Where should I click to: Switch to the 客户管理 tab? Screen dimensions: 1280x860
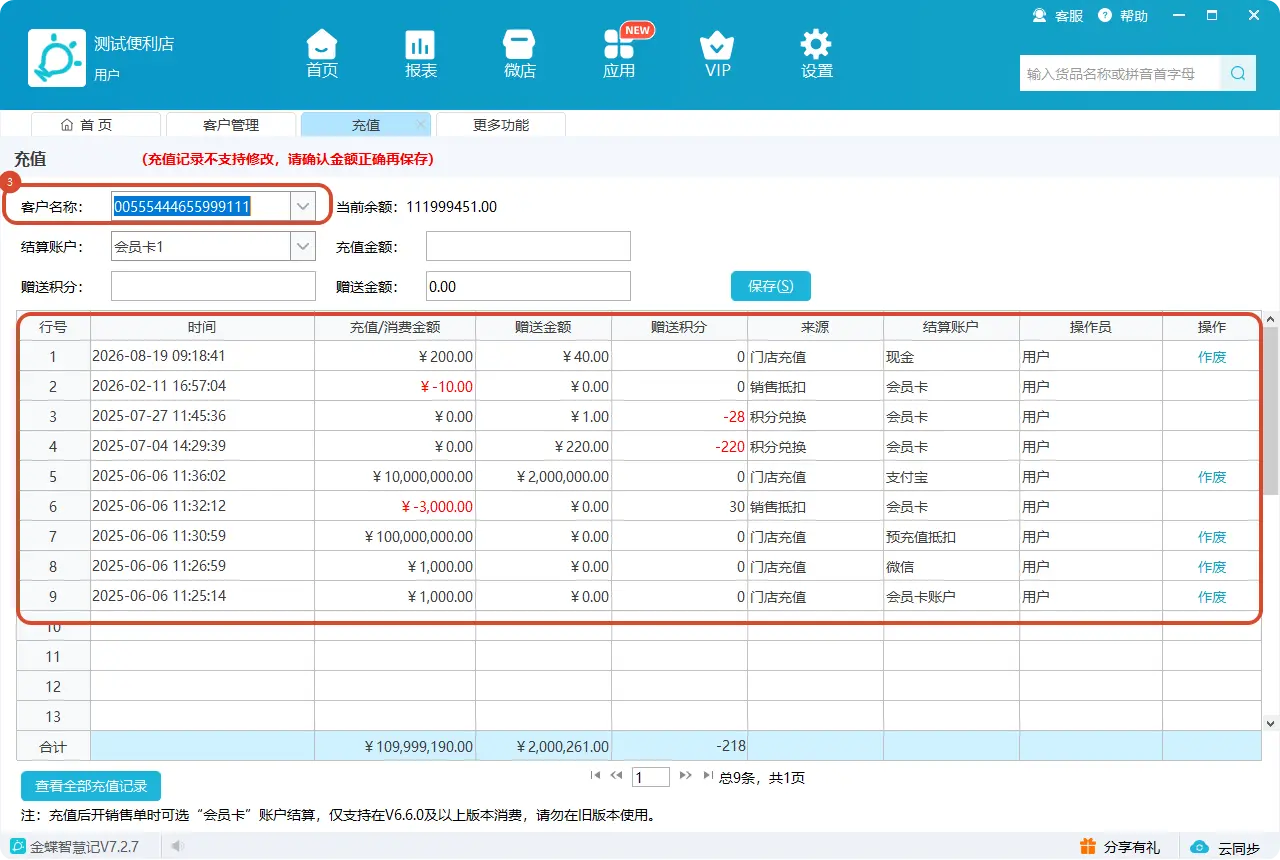[x=231, y=125]
